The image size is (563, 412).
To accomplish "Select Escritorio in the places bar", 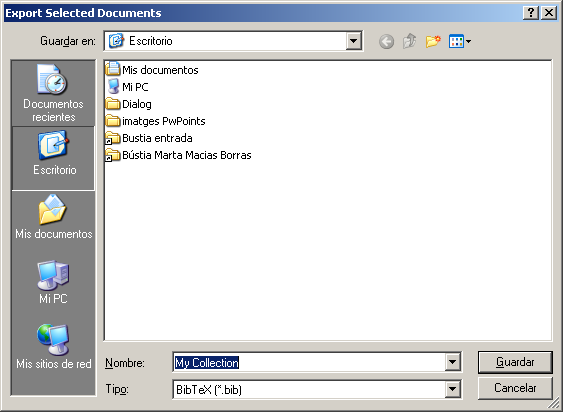I will [x=53, y=158].
